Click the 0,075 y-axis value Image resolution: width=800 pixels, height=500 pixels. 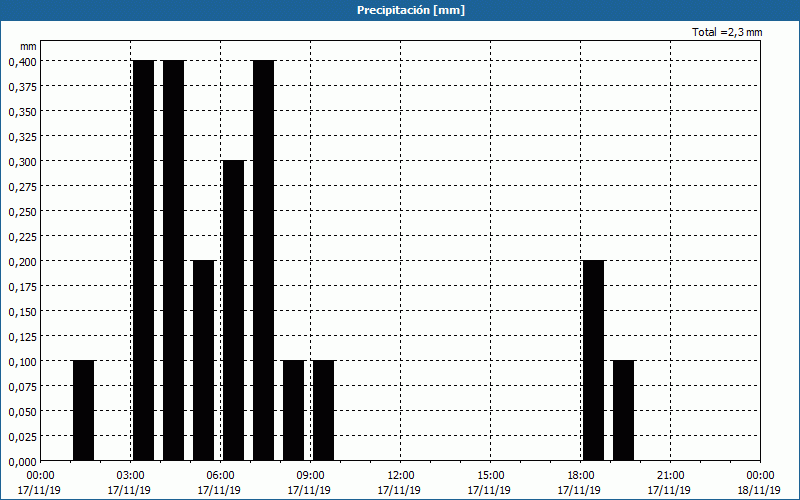22,387
